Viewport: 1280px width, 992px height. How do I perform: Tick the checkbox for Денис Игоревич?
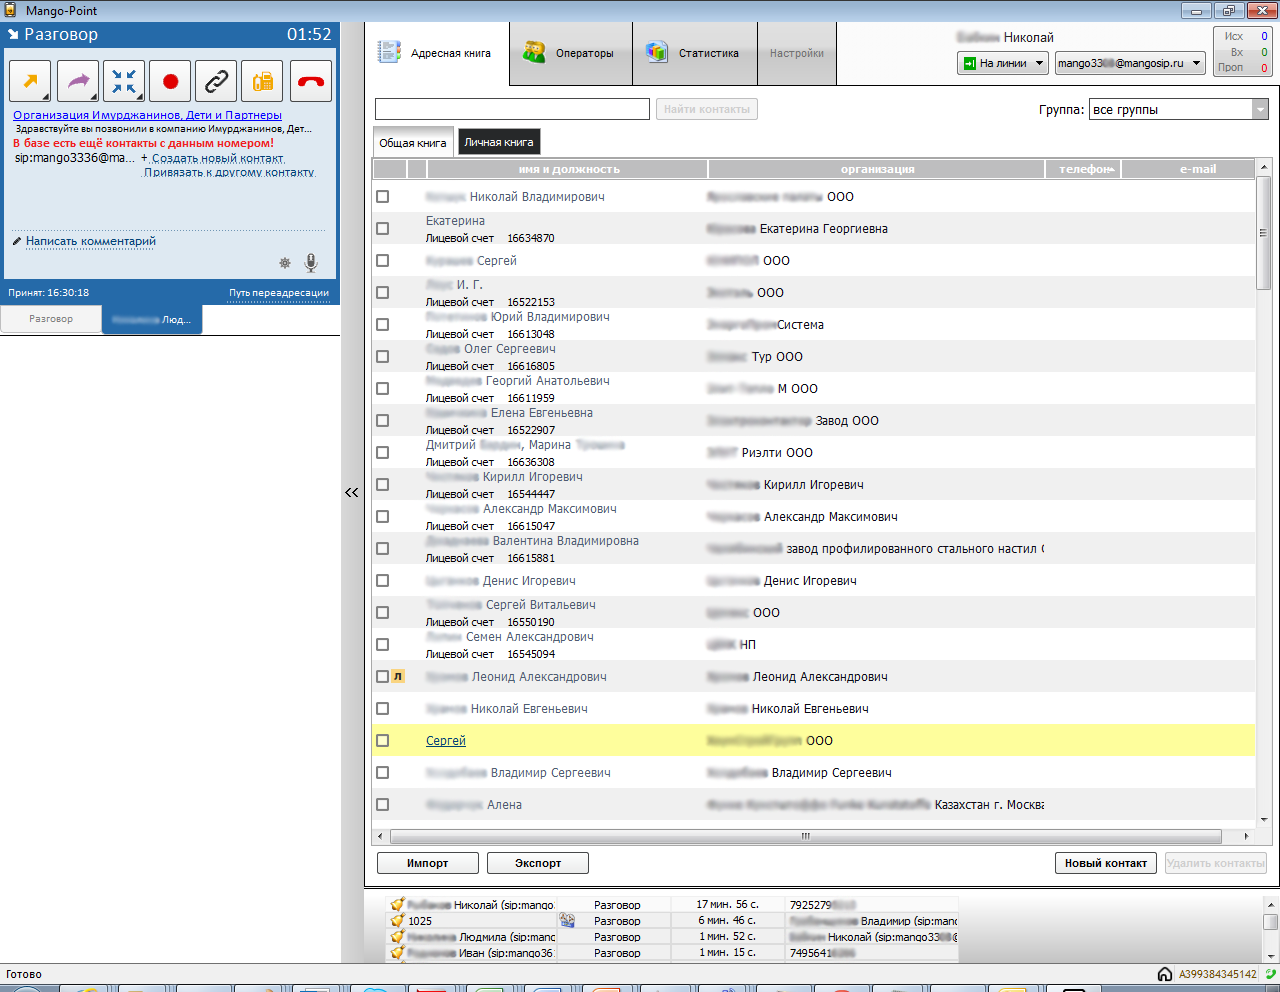[x=382, y=581]
